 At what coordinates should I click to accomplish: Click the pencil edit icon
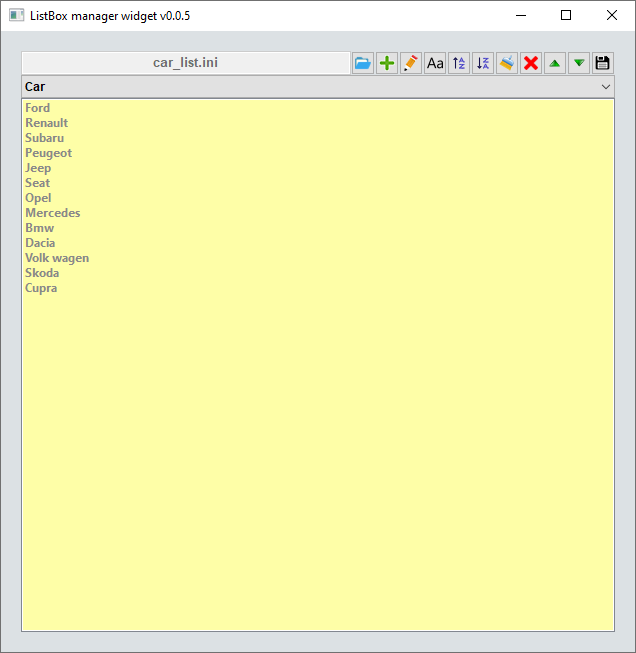coord(411,63)
